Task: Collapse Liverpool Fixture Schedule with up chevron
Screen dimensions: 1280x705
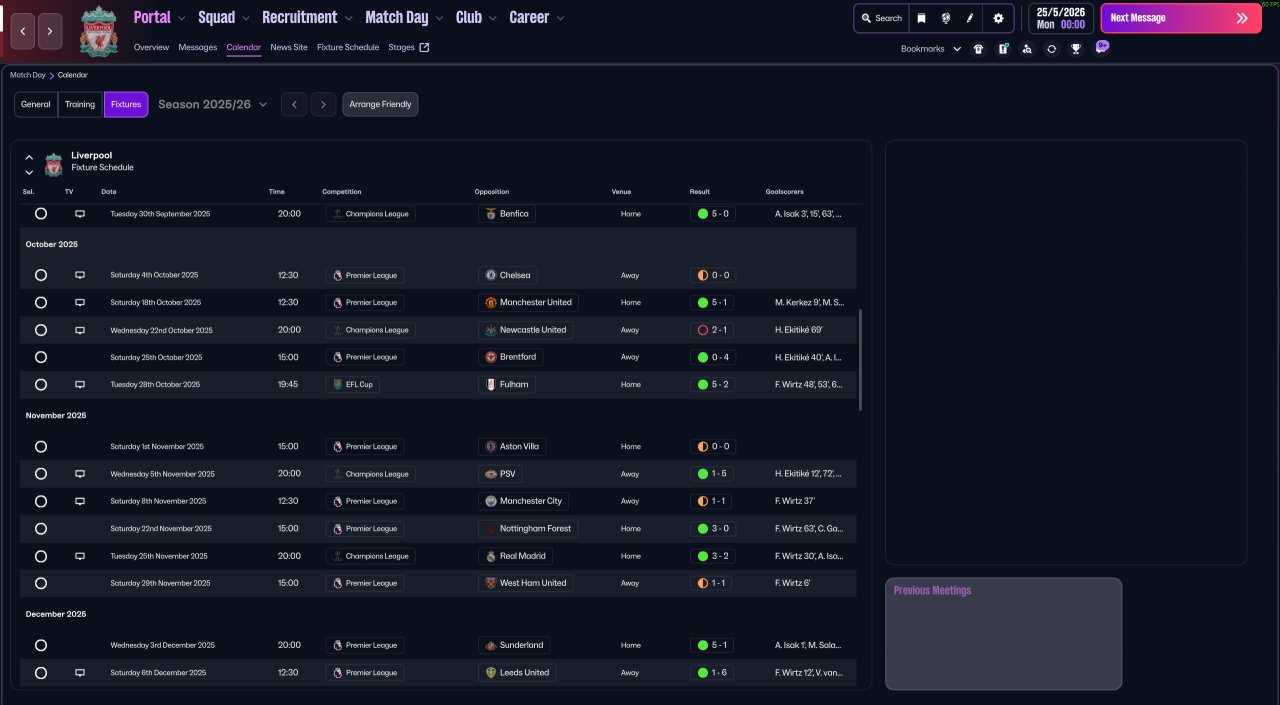Action: [x=29, y=157]
